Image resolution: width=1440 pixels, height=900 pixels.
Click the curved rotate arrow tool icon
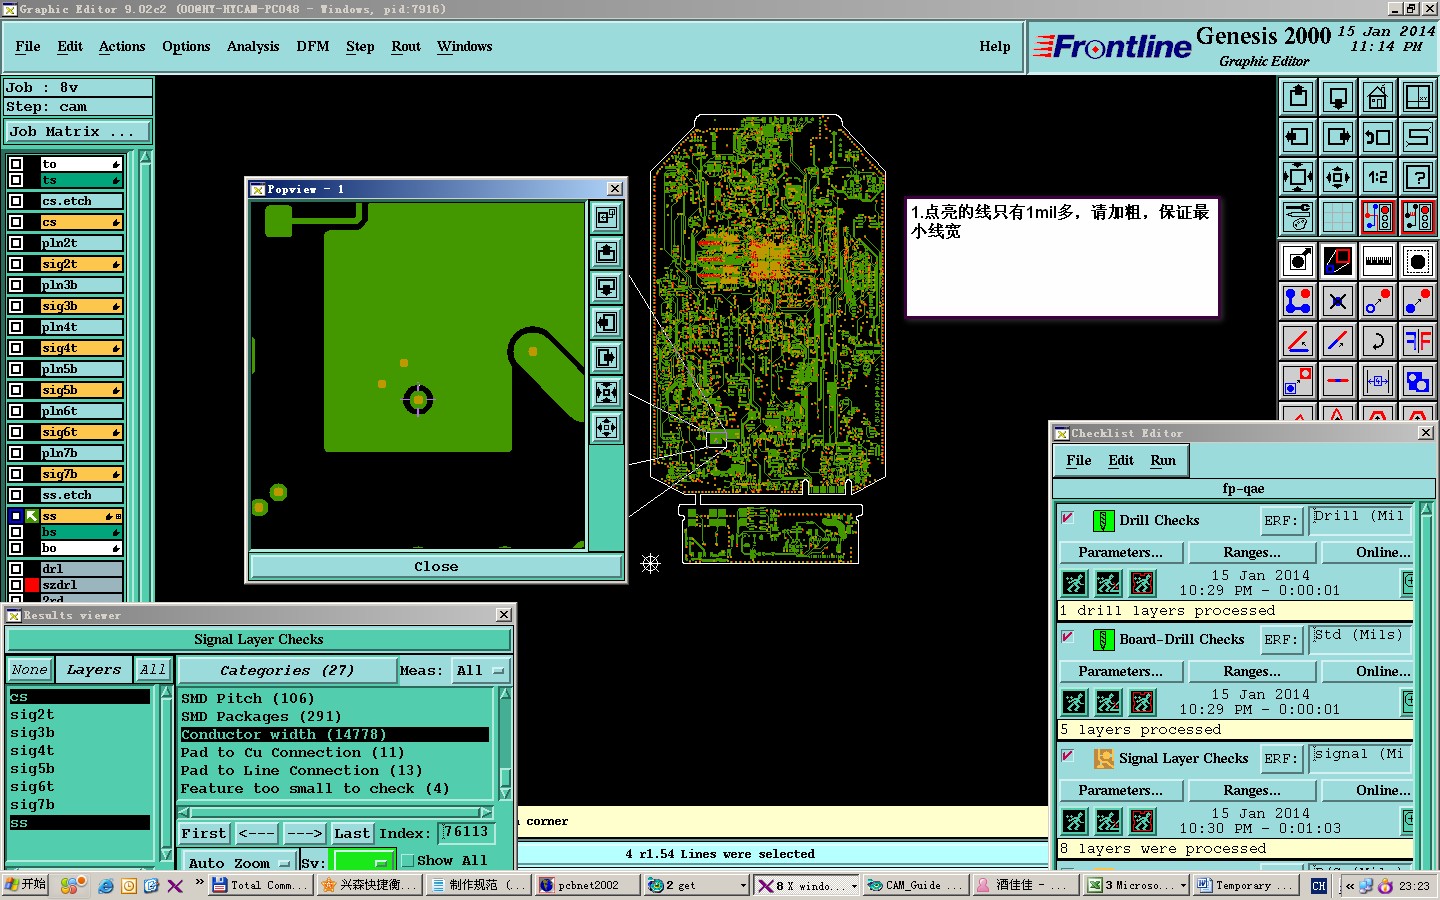coord(1378,341)
